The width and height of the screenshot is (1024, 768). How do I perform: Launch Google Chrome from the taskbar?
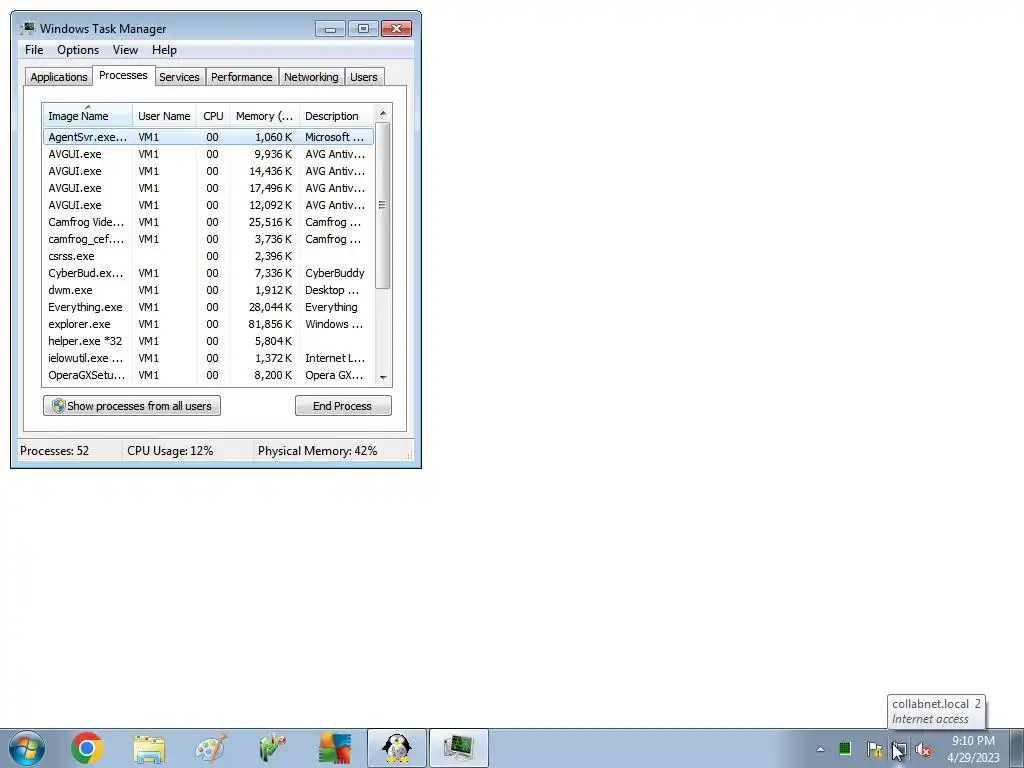(87, 748)
